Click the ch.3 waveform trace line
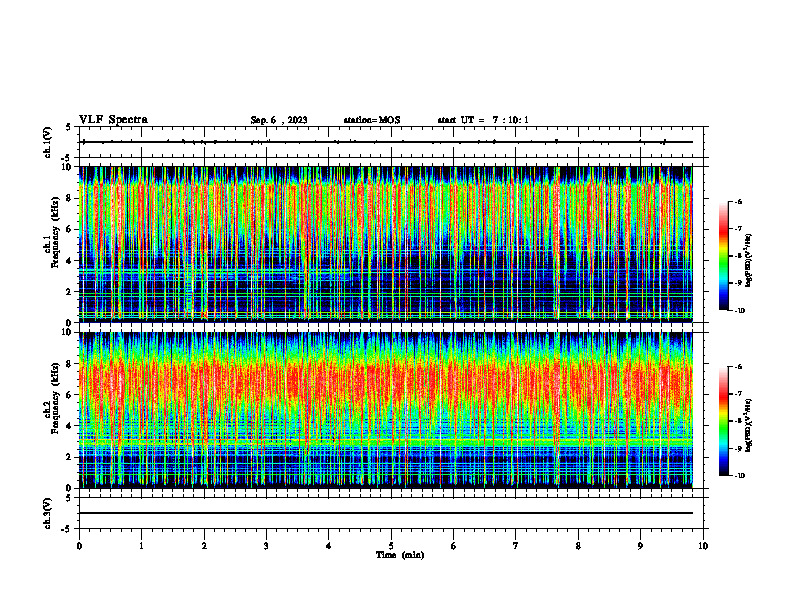Viewport: 792px width, 612px height. (386, 513)
